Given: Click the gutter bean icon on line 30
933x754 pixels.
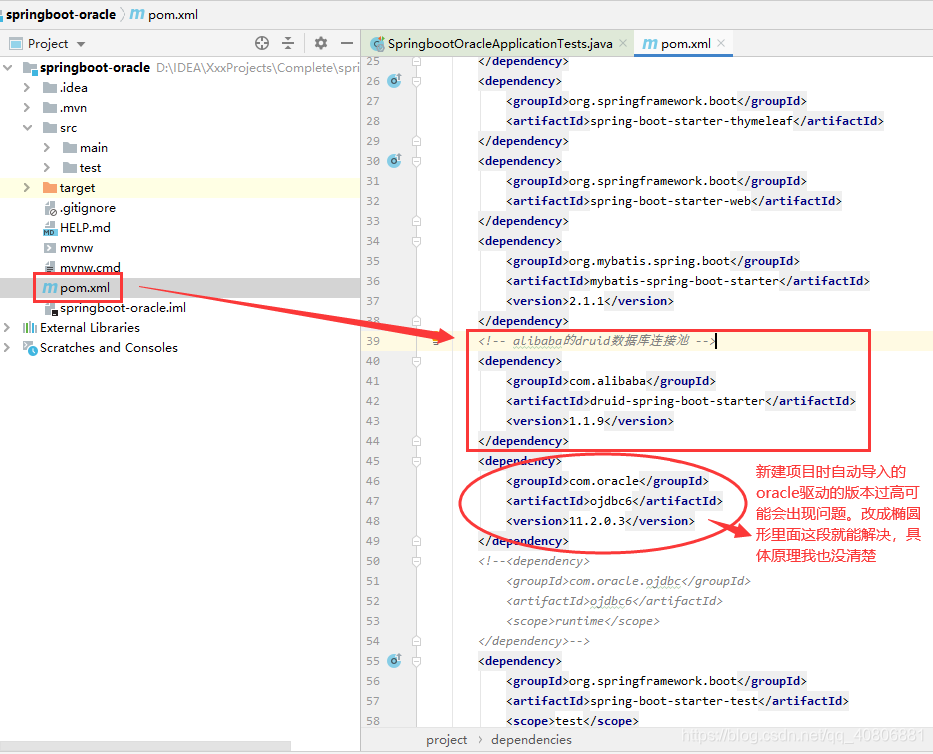Looking at the screenshot, I should 395,160.
